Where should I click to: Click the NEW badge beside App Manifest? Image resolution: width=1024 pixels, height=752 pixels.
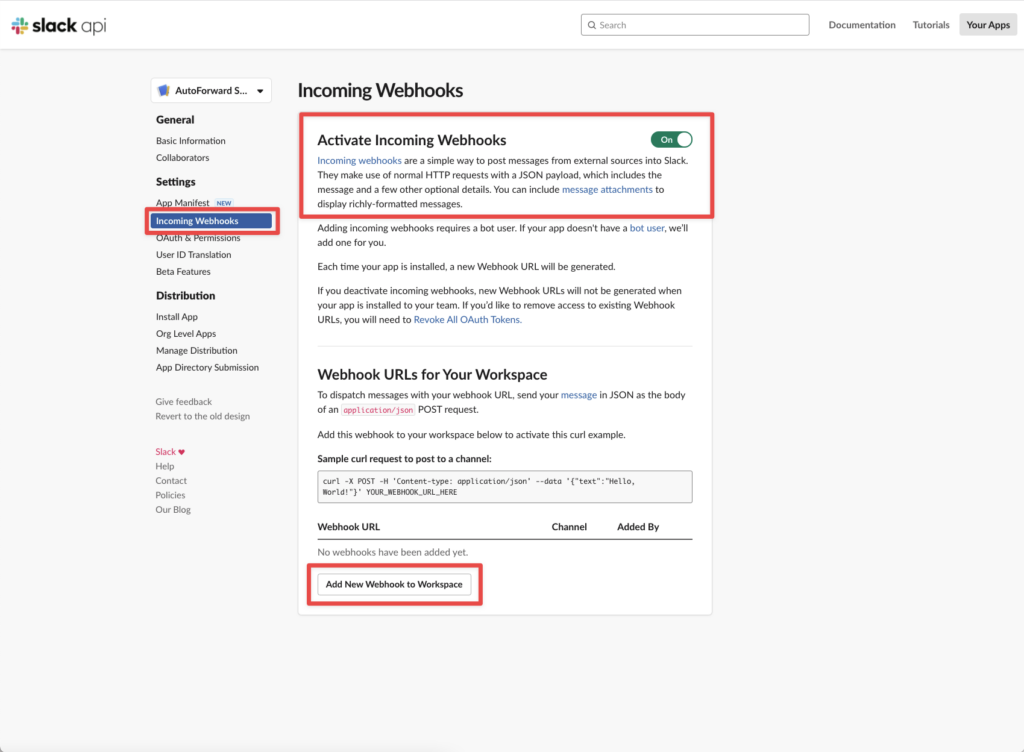(x=224, y=203)
